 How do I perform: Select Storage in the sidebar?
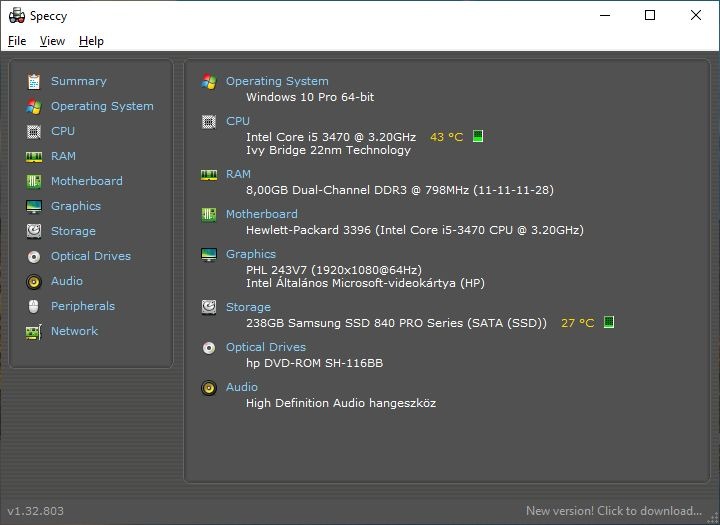[x=73, y=231]
